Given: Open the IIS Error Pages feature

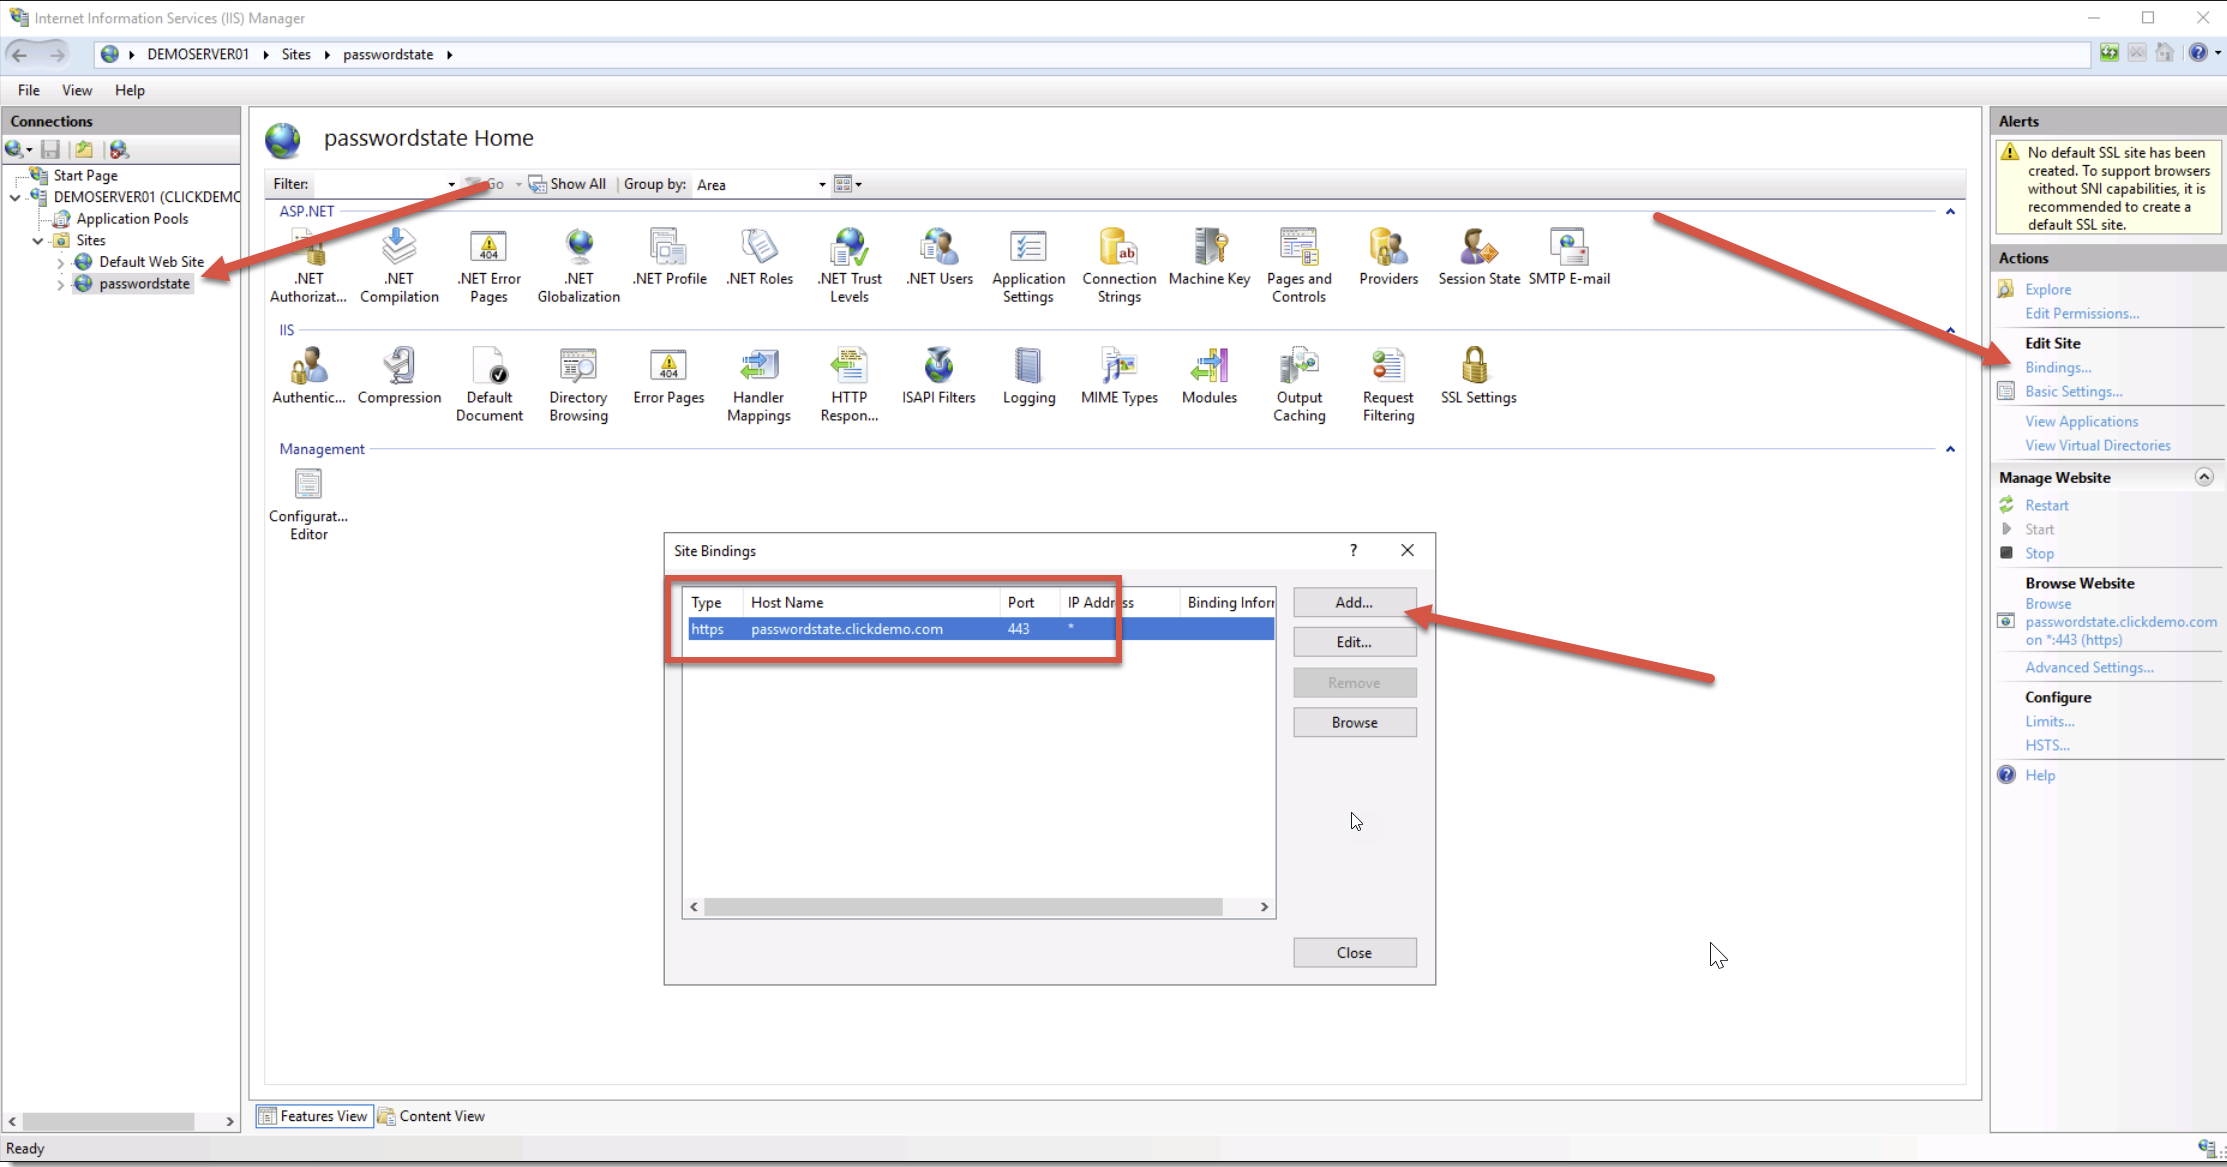Looking at the screenshot, I should coord(669,376).
